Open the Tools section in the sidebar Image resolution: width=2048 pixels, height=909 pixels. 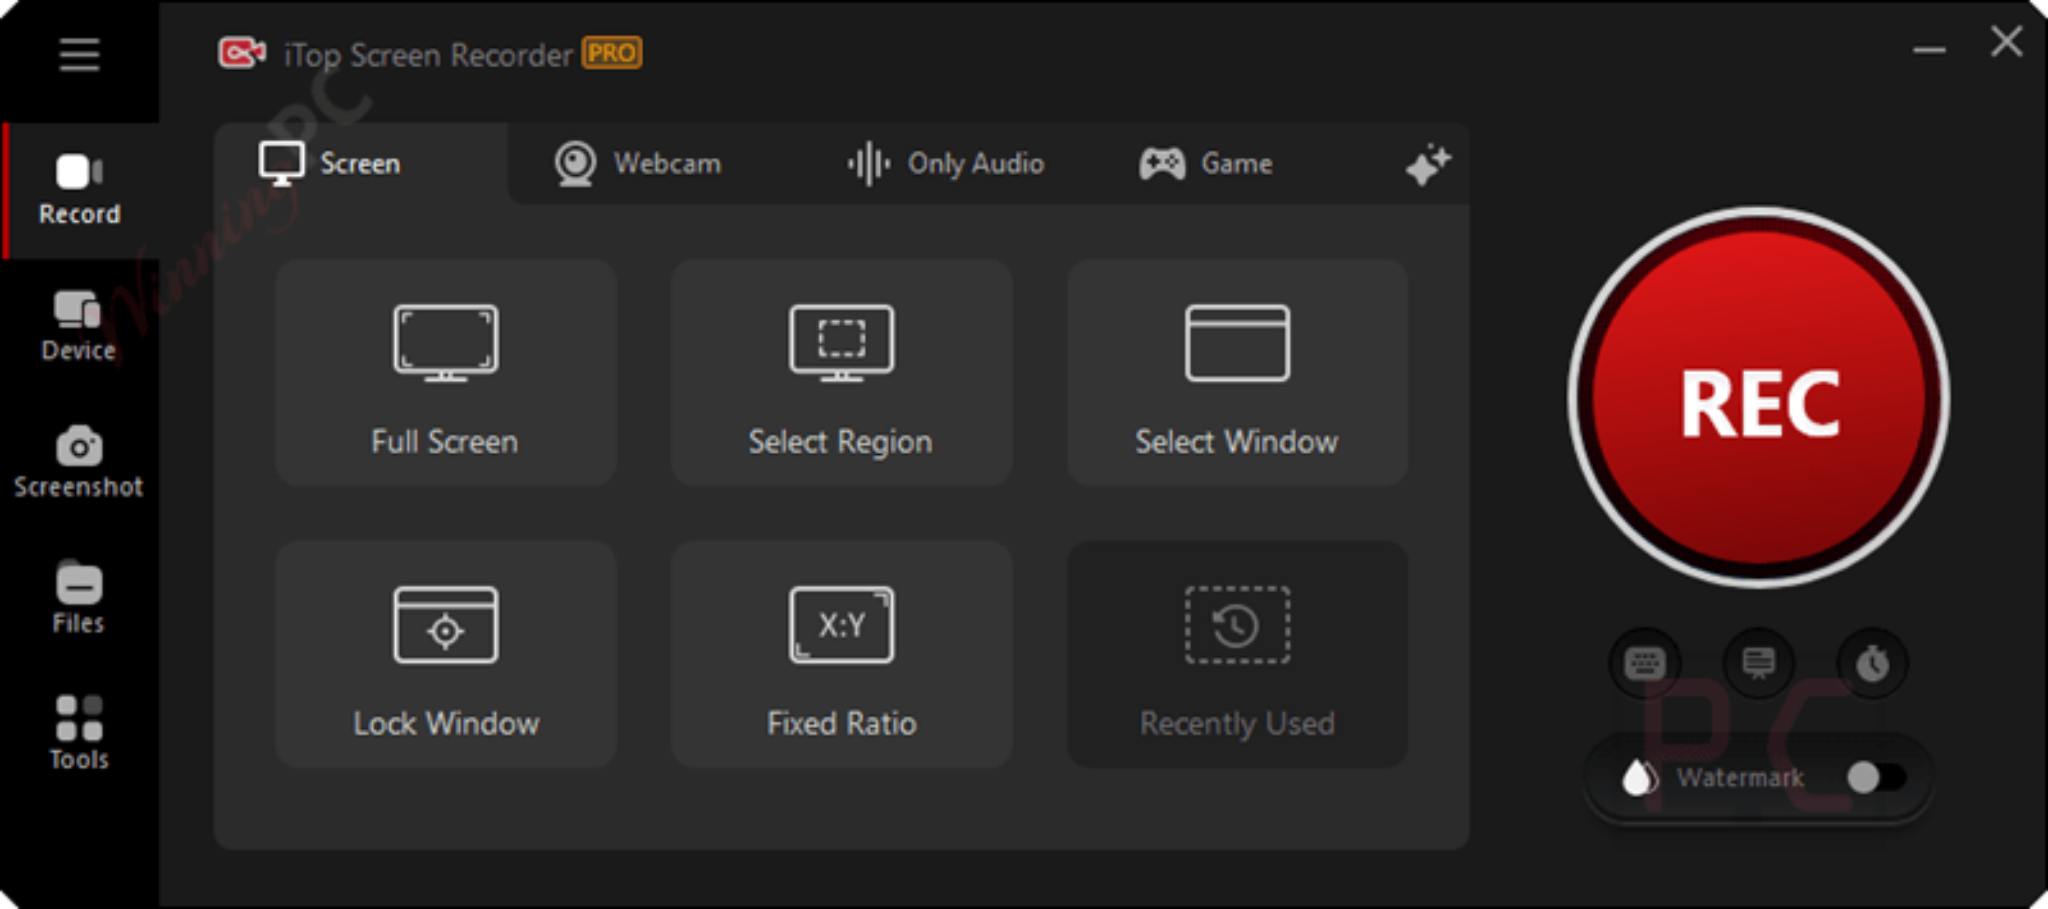(x=79, y=730)
